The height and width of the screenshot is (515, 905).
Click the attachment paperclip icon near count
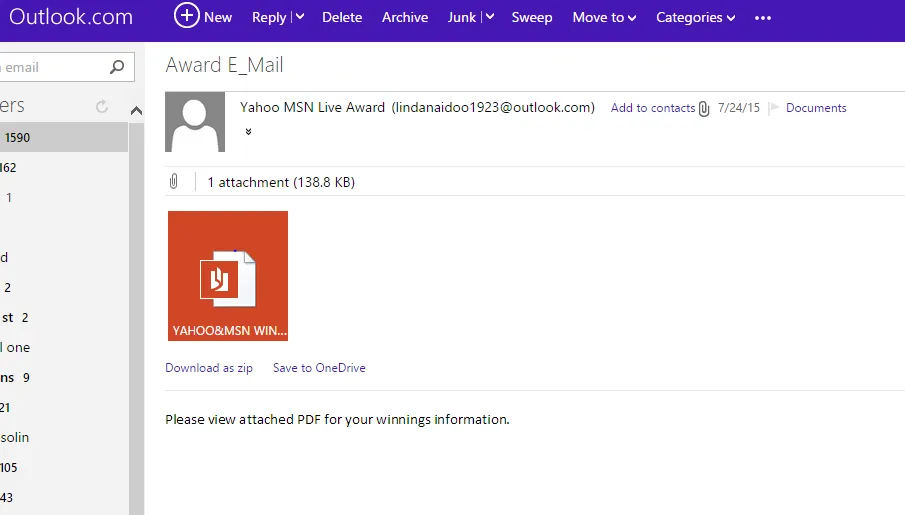[174, 182]
